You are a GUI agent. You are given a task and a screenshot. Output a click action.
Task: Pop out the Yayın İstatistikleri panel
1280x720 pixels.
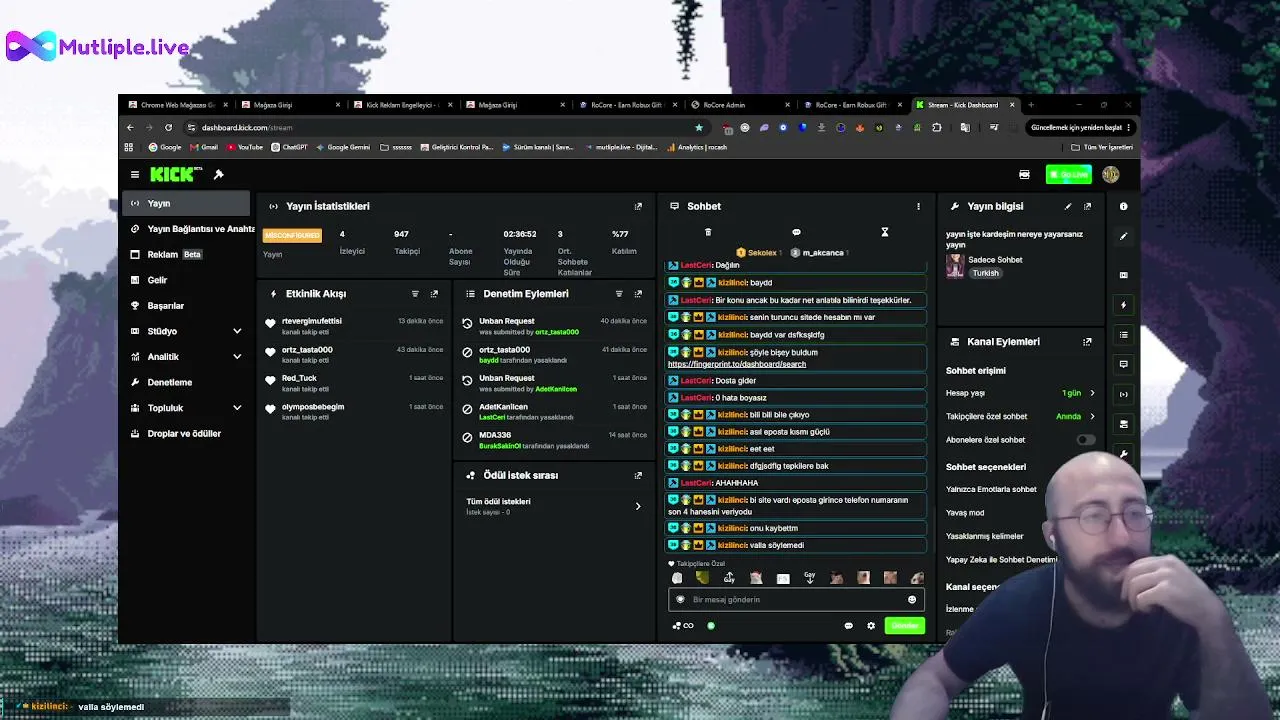click(x=638, y=206)
